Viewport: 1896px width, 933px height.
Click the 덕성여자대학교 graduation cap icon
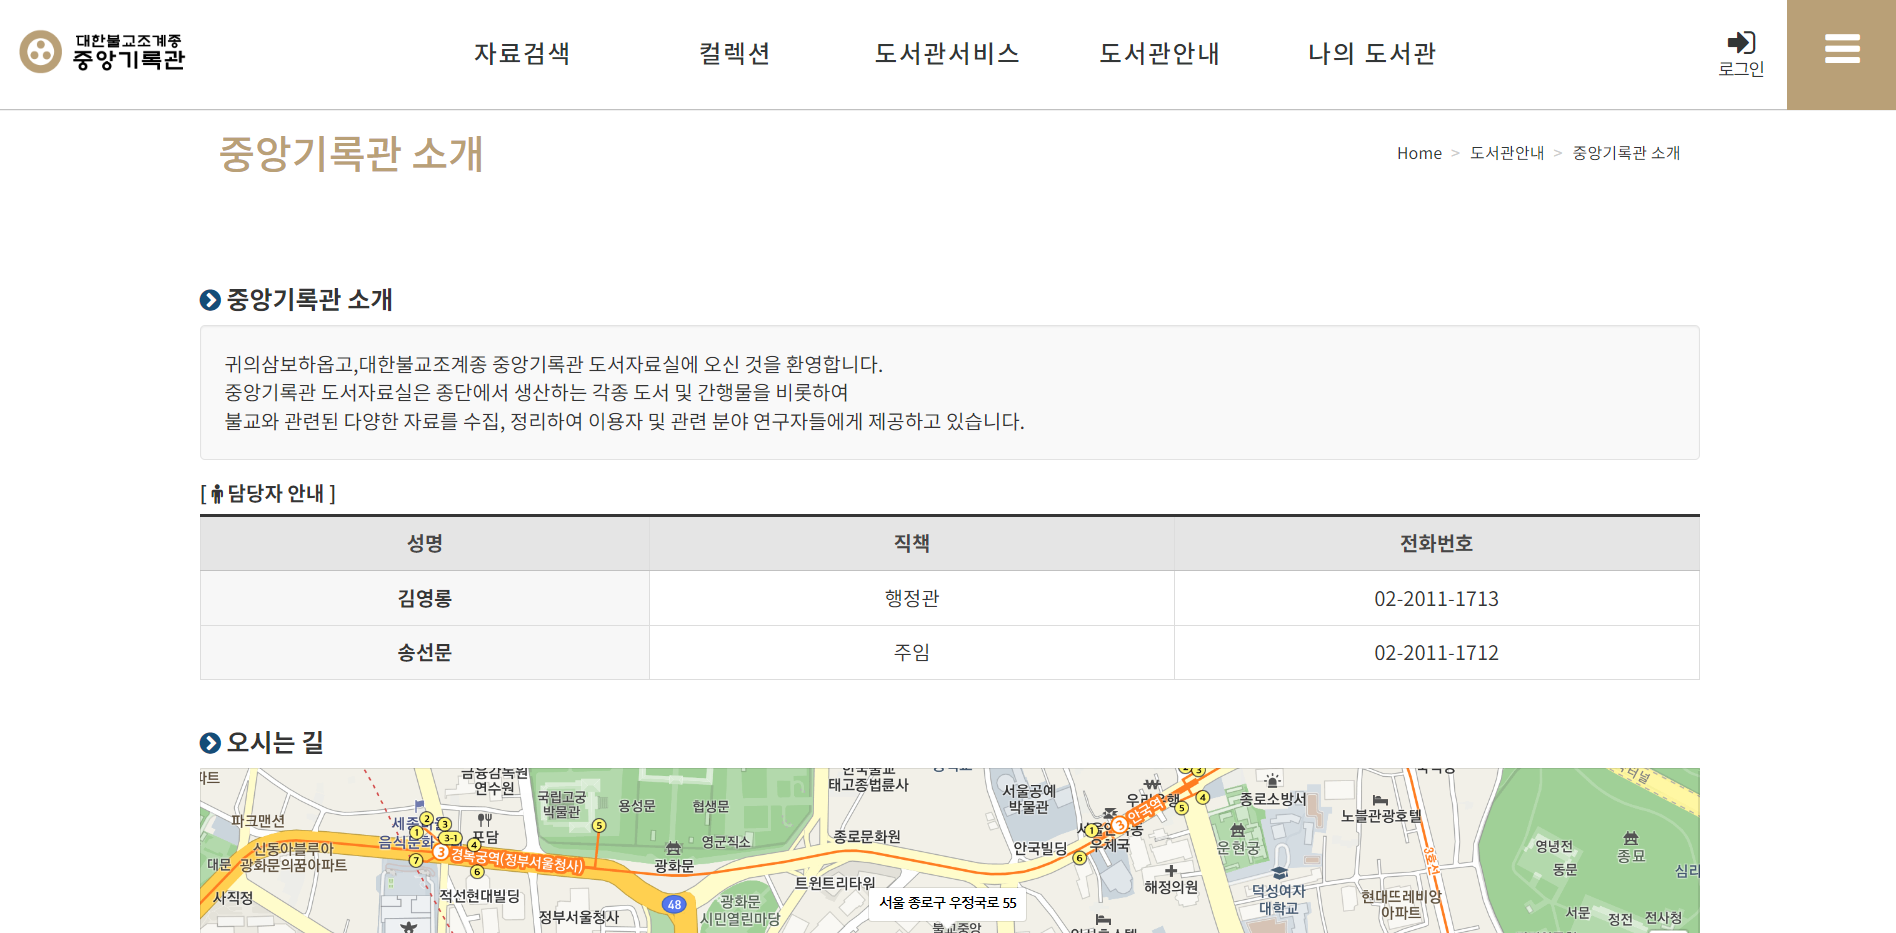(x=1279, y=873)
